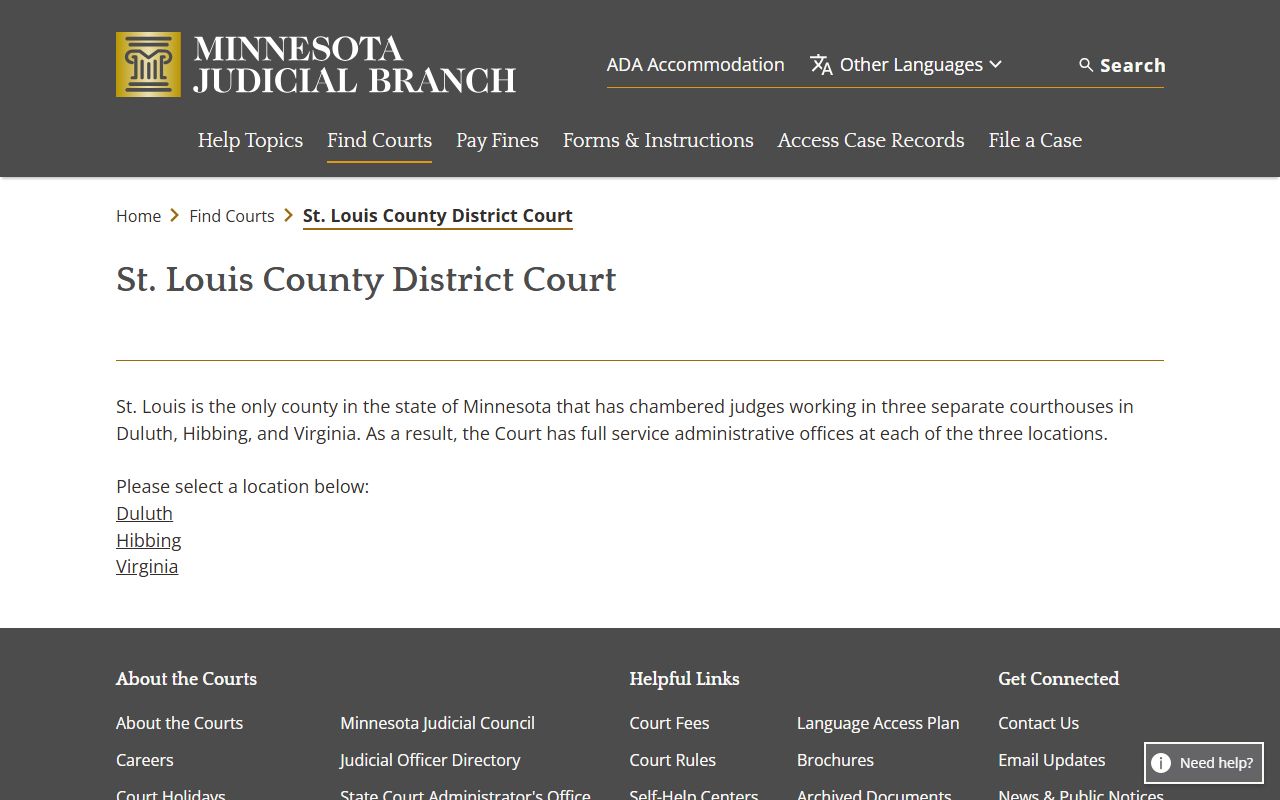Click the chevron arrow after Find Courts breadcrumb

tap(289, 216)
